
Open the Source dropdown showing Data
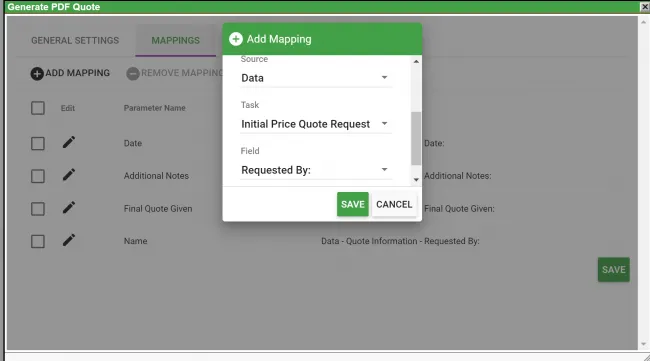click(315, 78)
